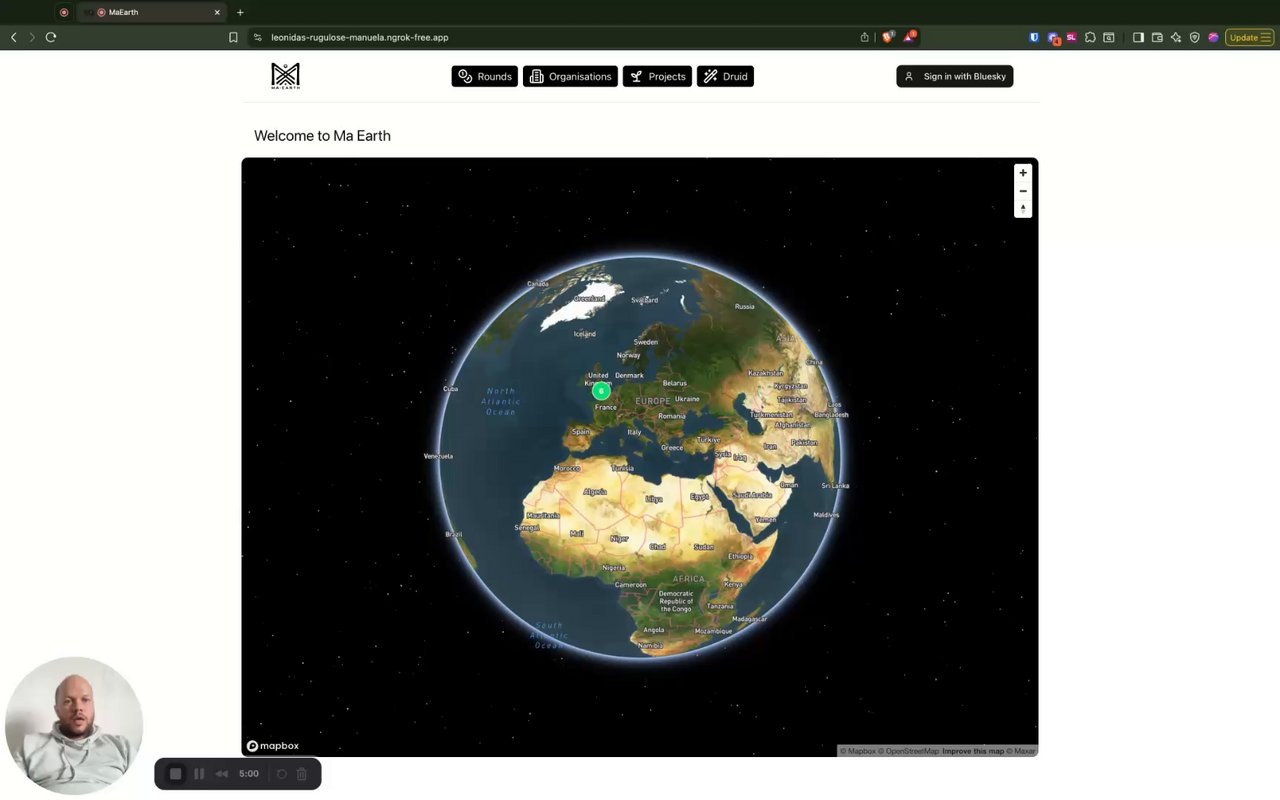Open the extensions puzzle menu
This screenshot has width=1280, height=800.
(x=1090, y=37)
